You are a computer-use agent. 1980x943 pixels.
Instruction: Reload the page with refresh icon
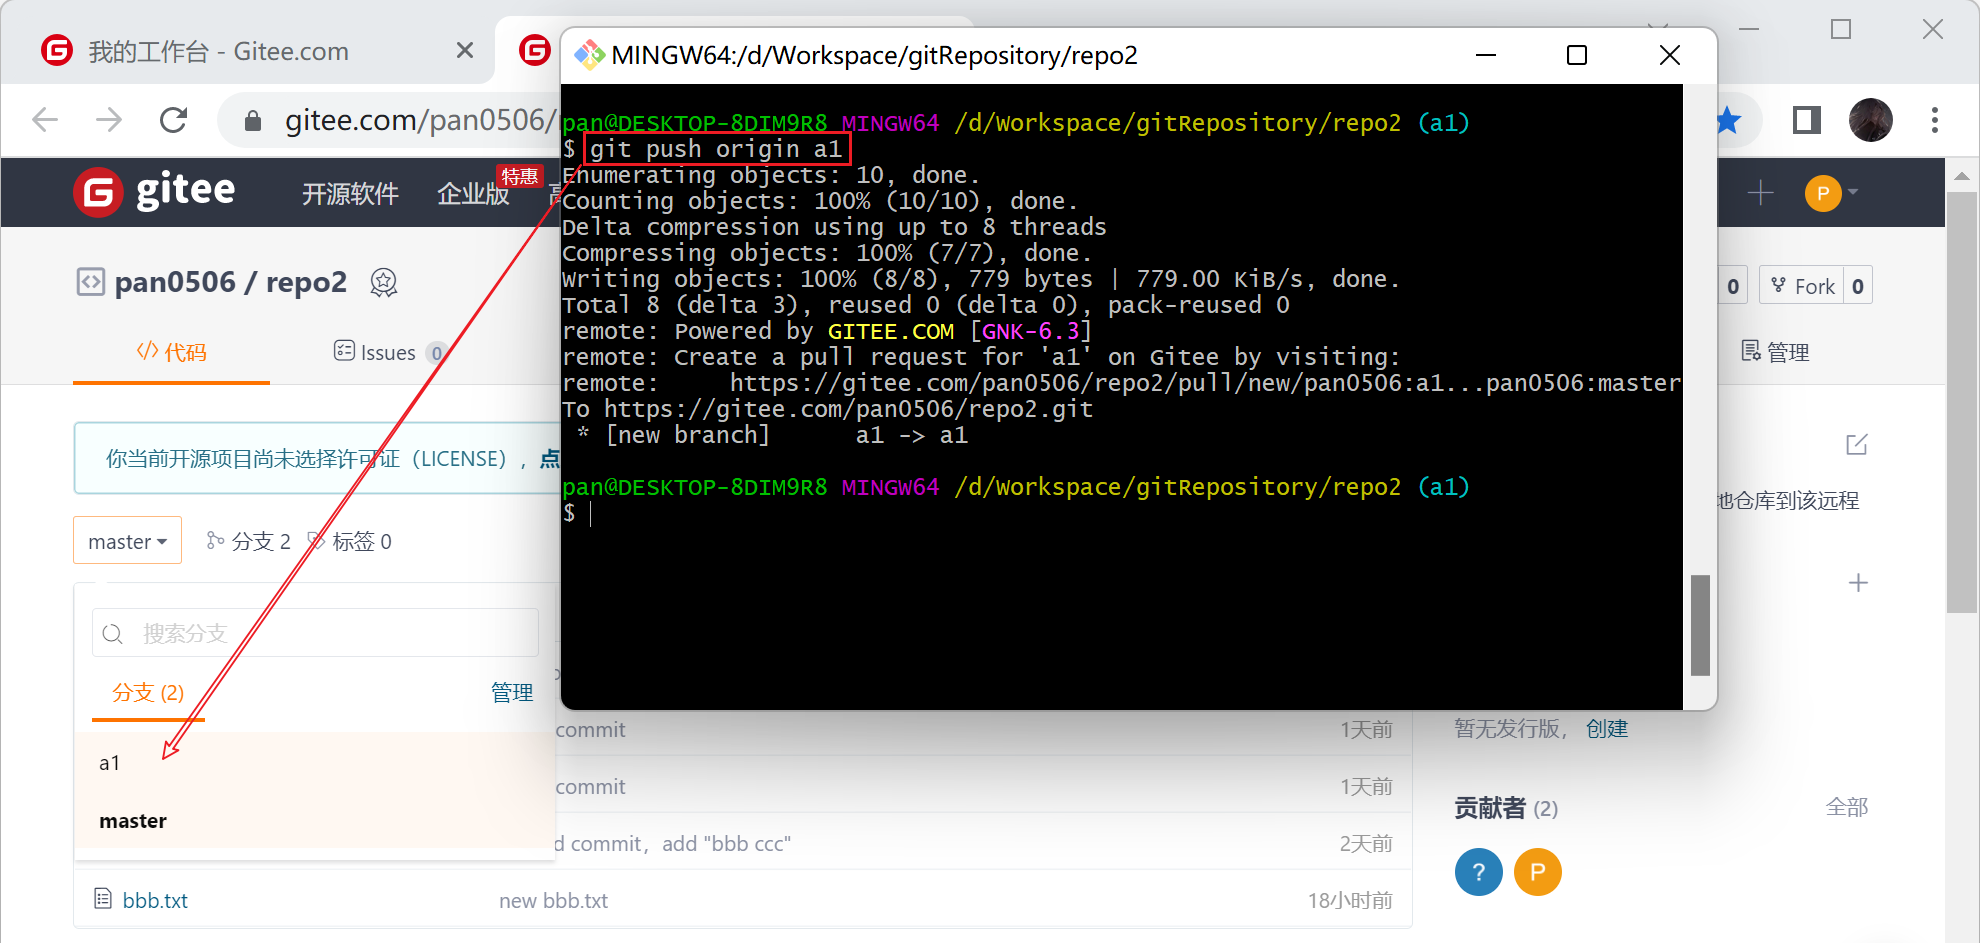[x=174, y=121]
